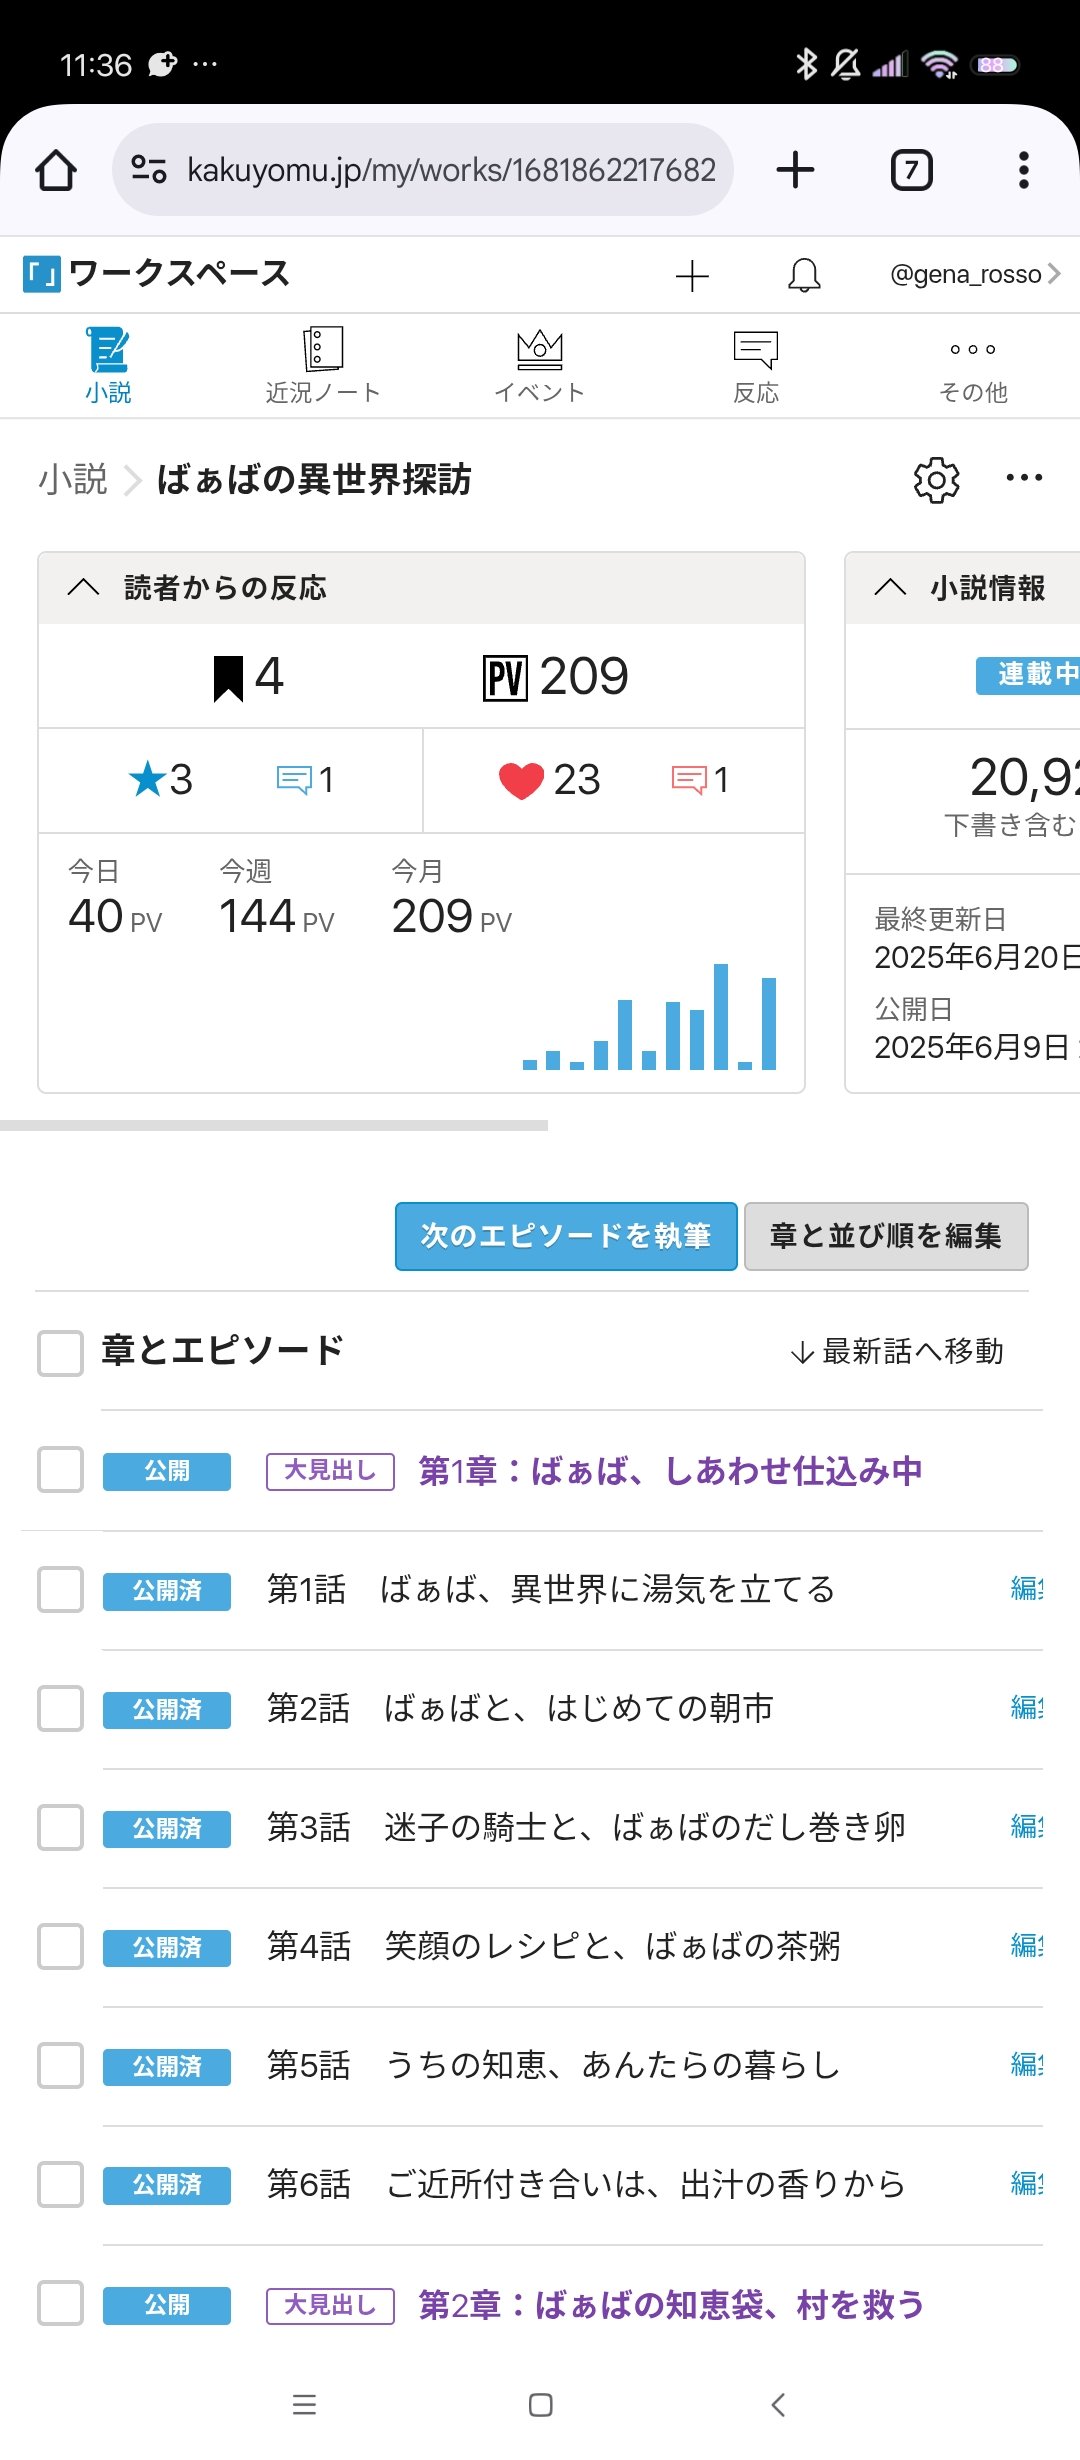Switch to the 近況ノート tab
Screen dimensions: 1080x2460
point(322,366)
